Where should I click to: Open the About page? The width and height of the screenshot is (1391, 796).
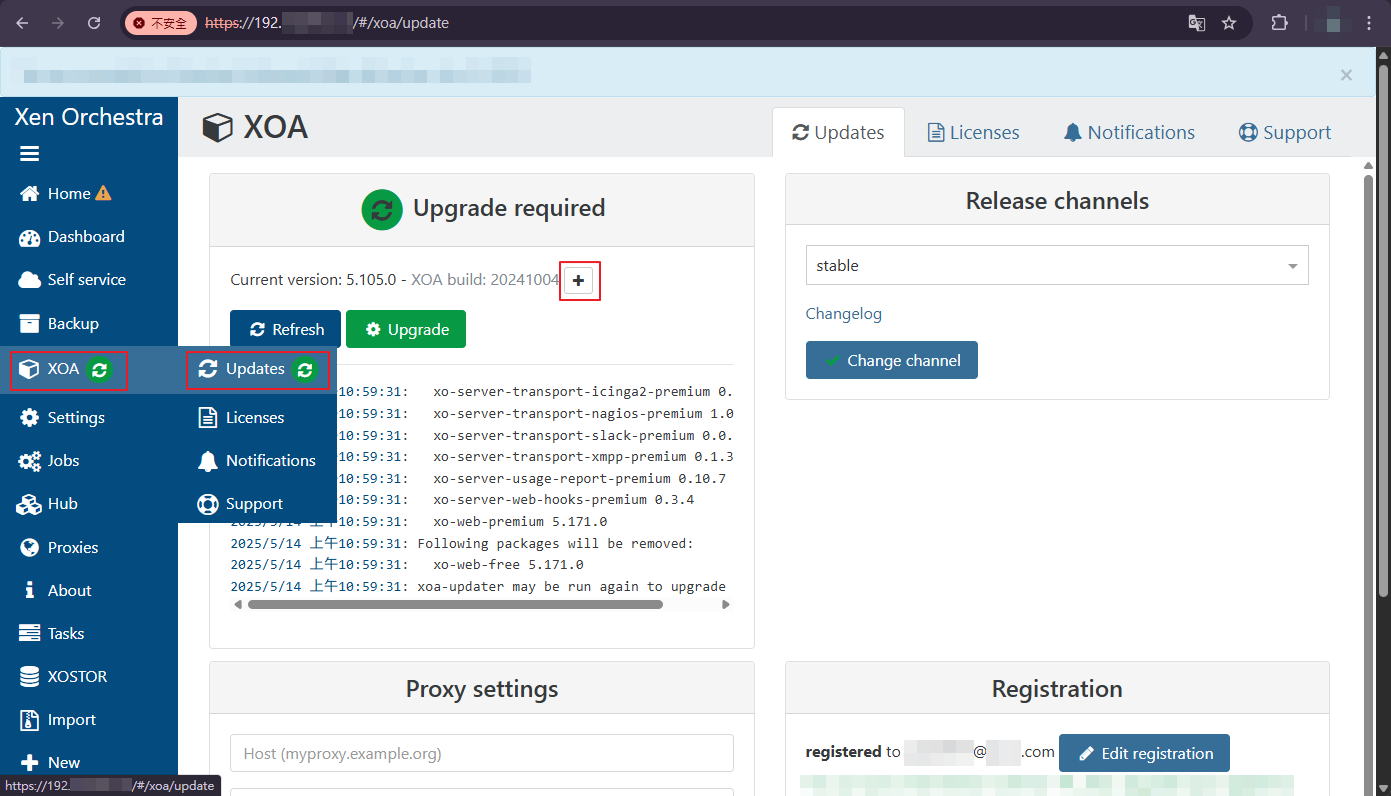(x=56, y=591)
